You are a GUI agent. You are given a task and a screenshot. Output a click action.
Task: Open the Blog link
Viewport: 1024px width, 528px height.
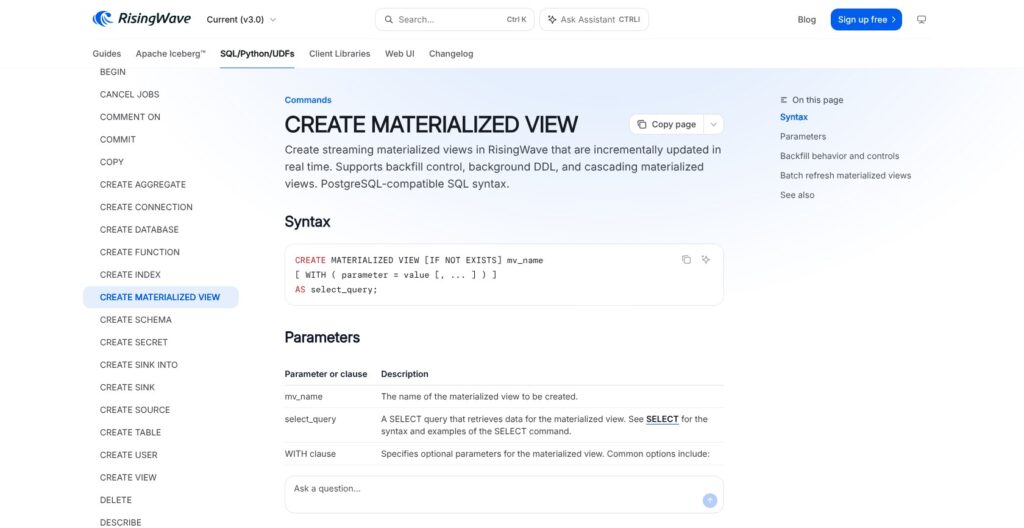click(x=807, y=20)
